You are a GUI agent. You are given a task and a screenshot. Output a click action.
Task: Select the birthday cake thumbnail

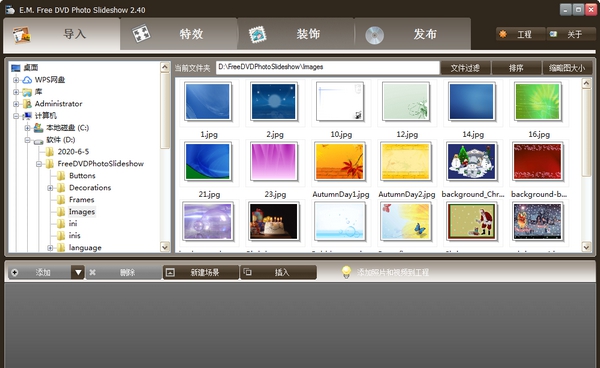click(x=274, y=221)
